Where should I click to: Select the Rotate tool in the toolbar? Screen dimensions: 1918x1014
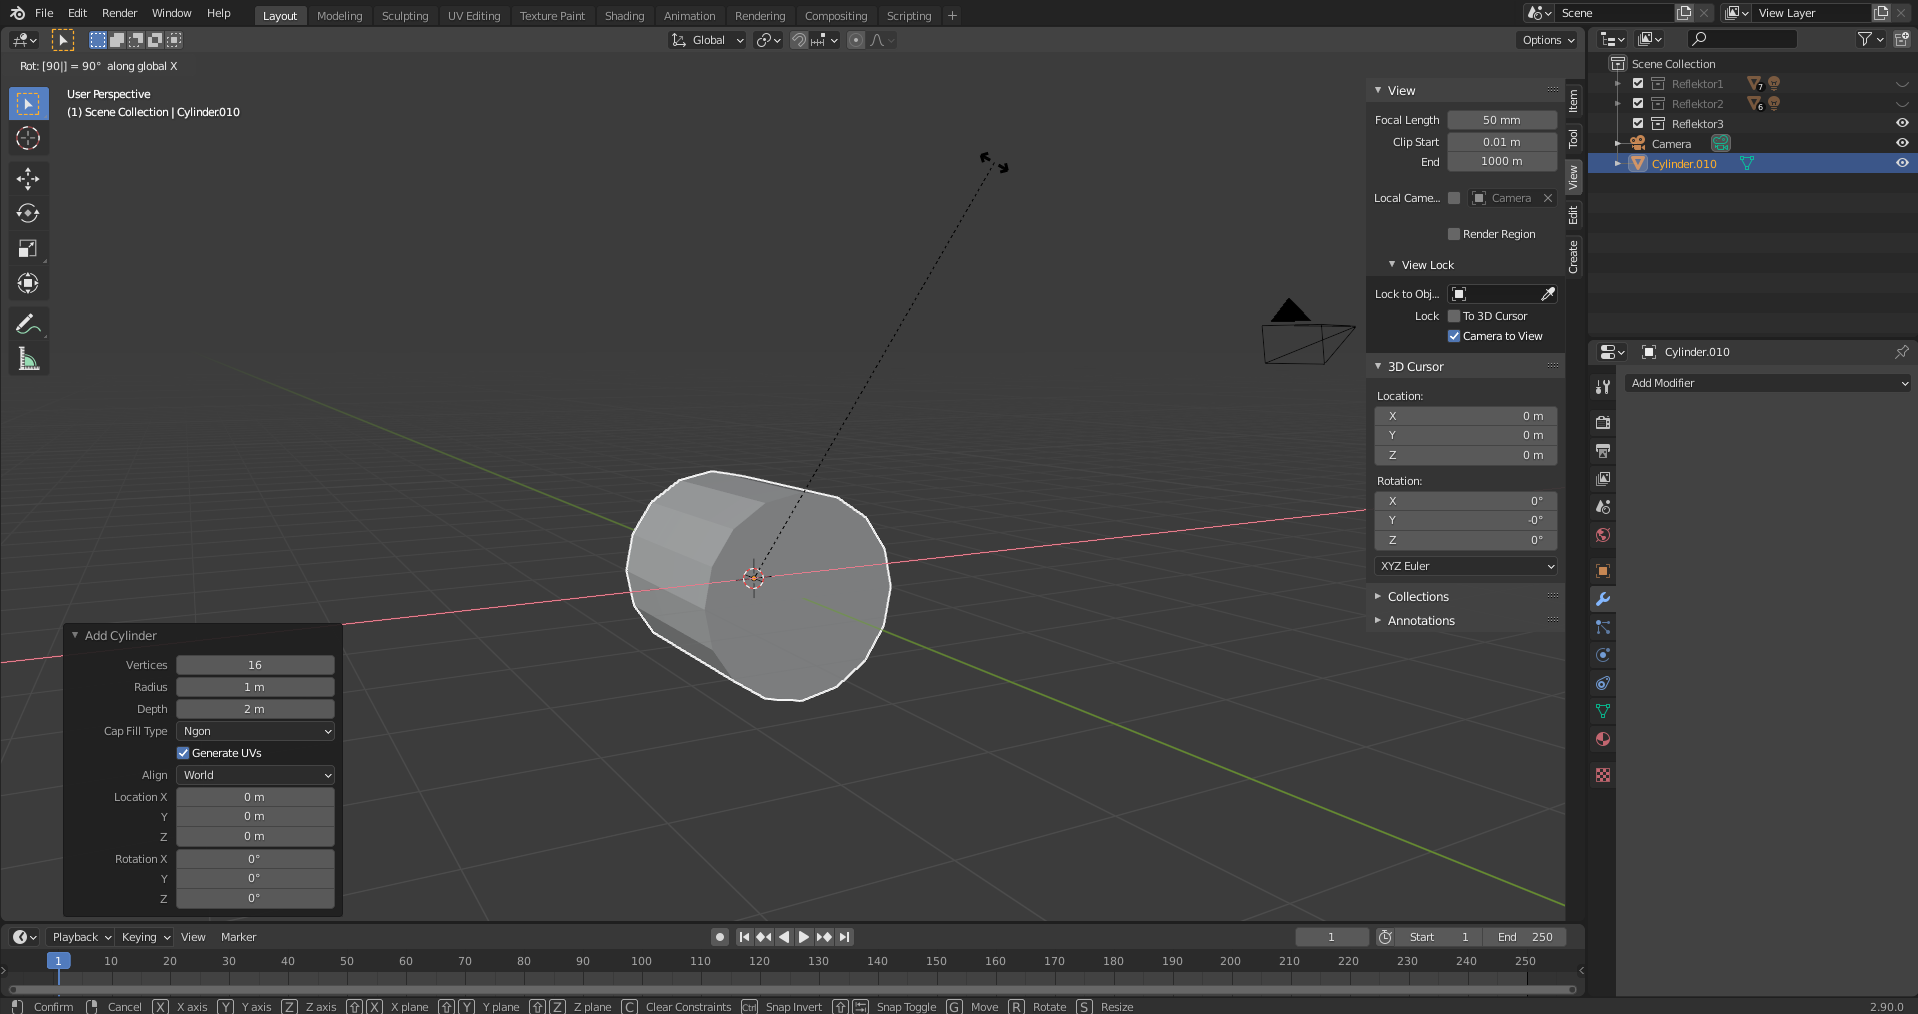coord(28,214)
